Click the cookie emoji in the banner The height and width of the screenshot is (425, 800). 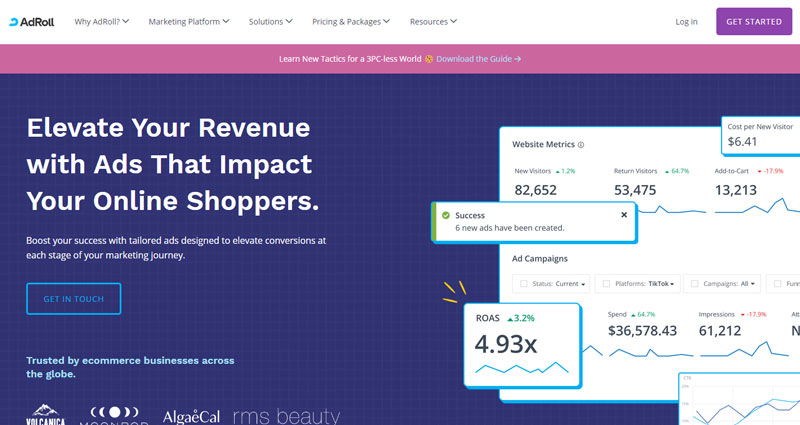tap(429, 59)
